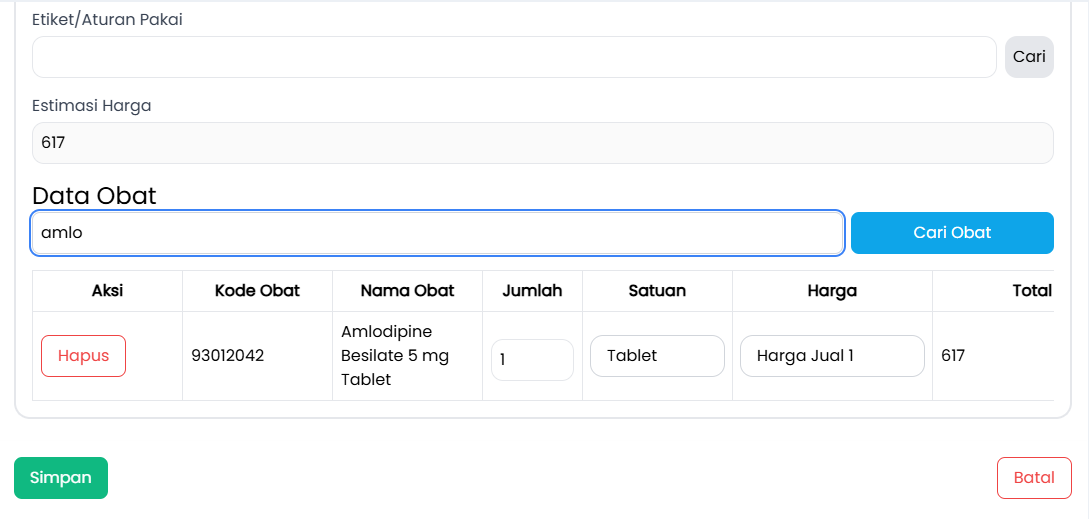Click the Jumlah column header
Screen dimensions: 1089x519
[x=532, y=291]
